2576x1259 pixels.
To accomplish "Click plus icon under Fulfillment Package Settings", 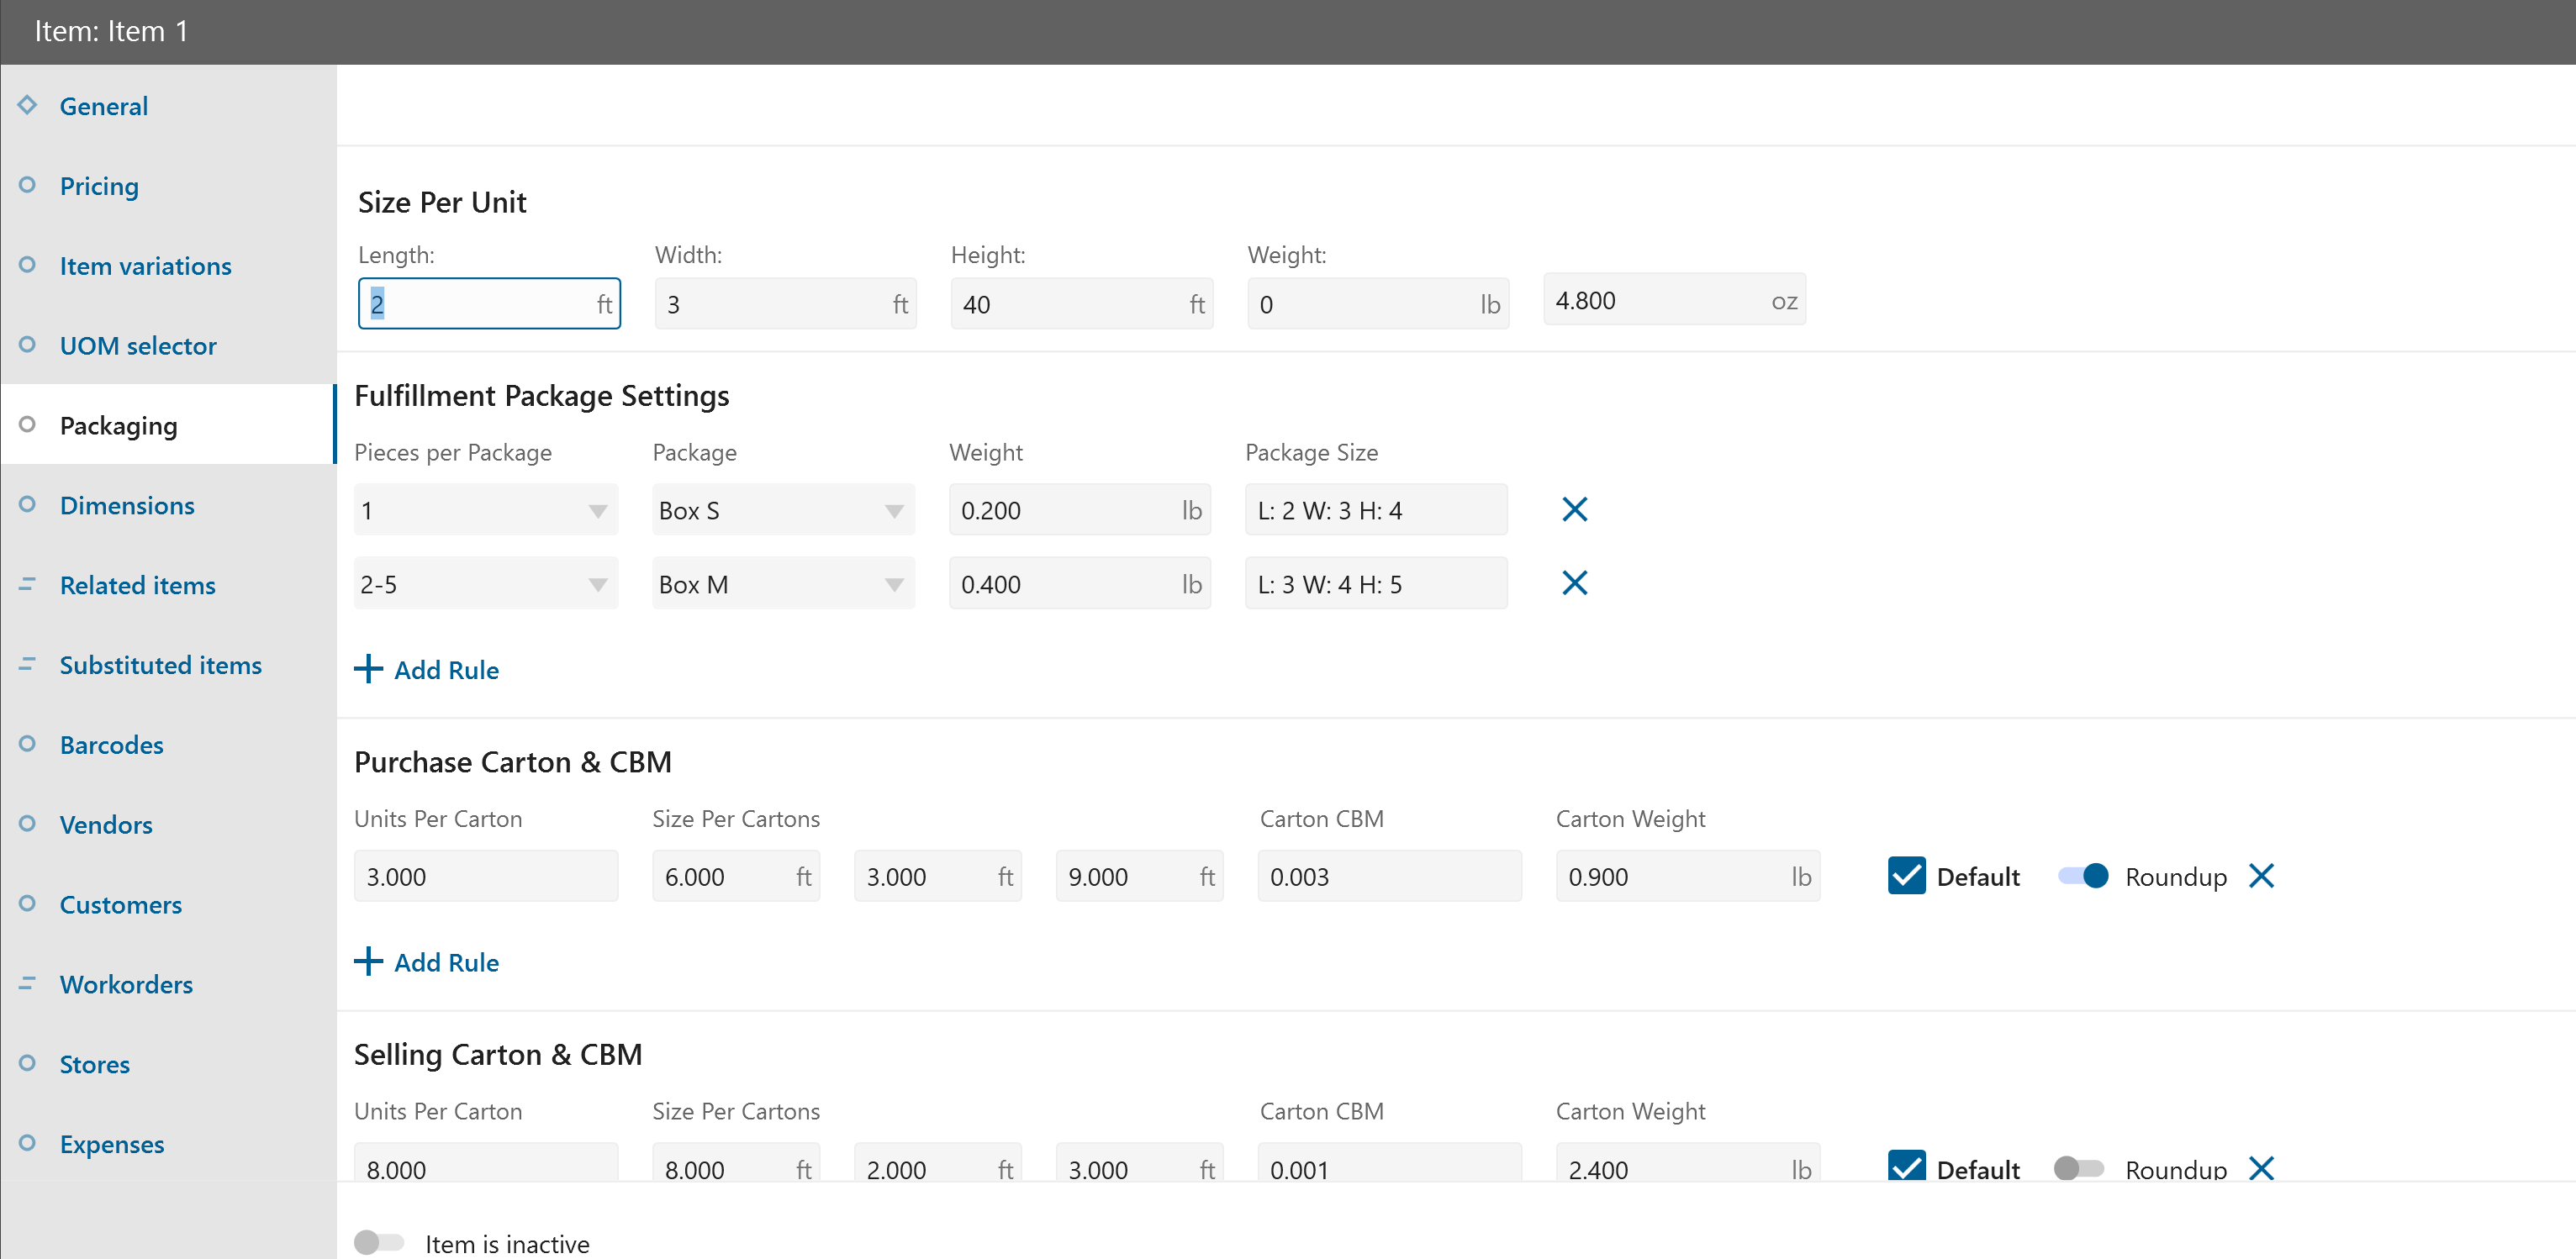I will click(368, 669).
